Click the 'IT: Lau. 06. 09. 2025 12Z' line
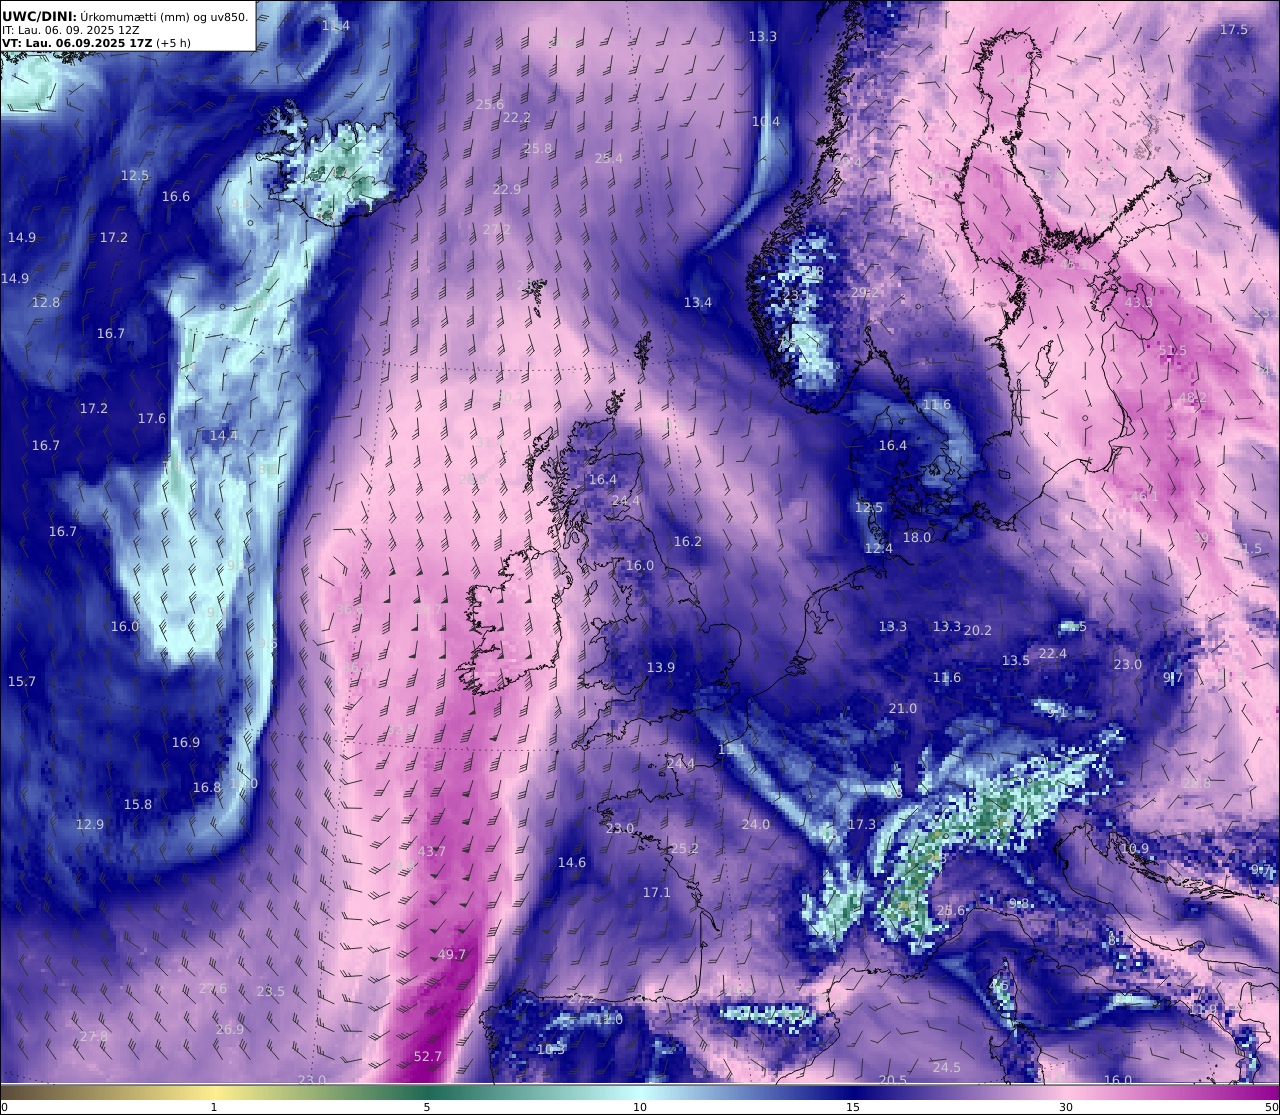This screenshot has width=1280, height=1115. click(x=70, y=30)
